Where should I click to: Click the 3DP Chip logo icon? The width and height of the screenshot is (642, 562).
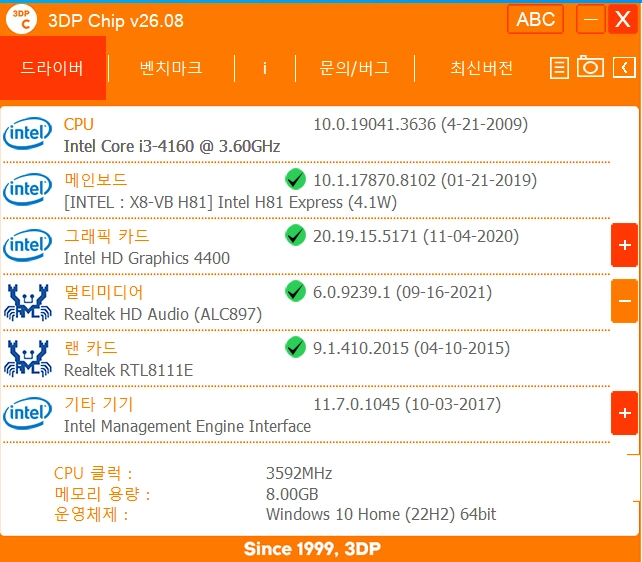pos(21,20)
